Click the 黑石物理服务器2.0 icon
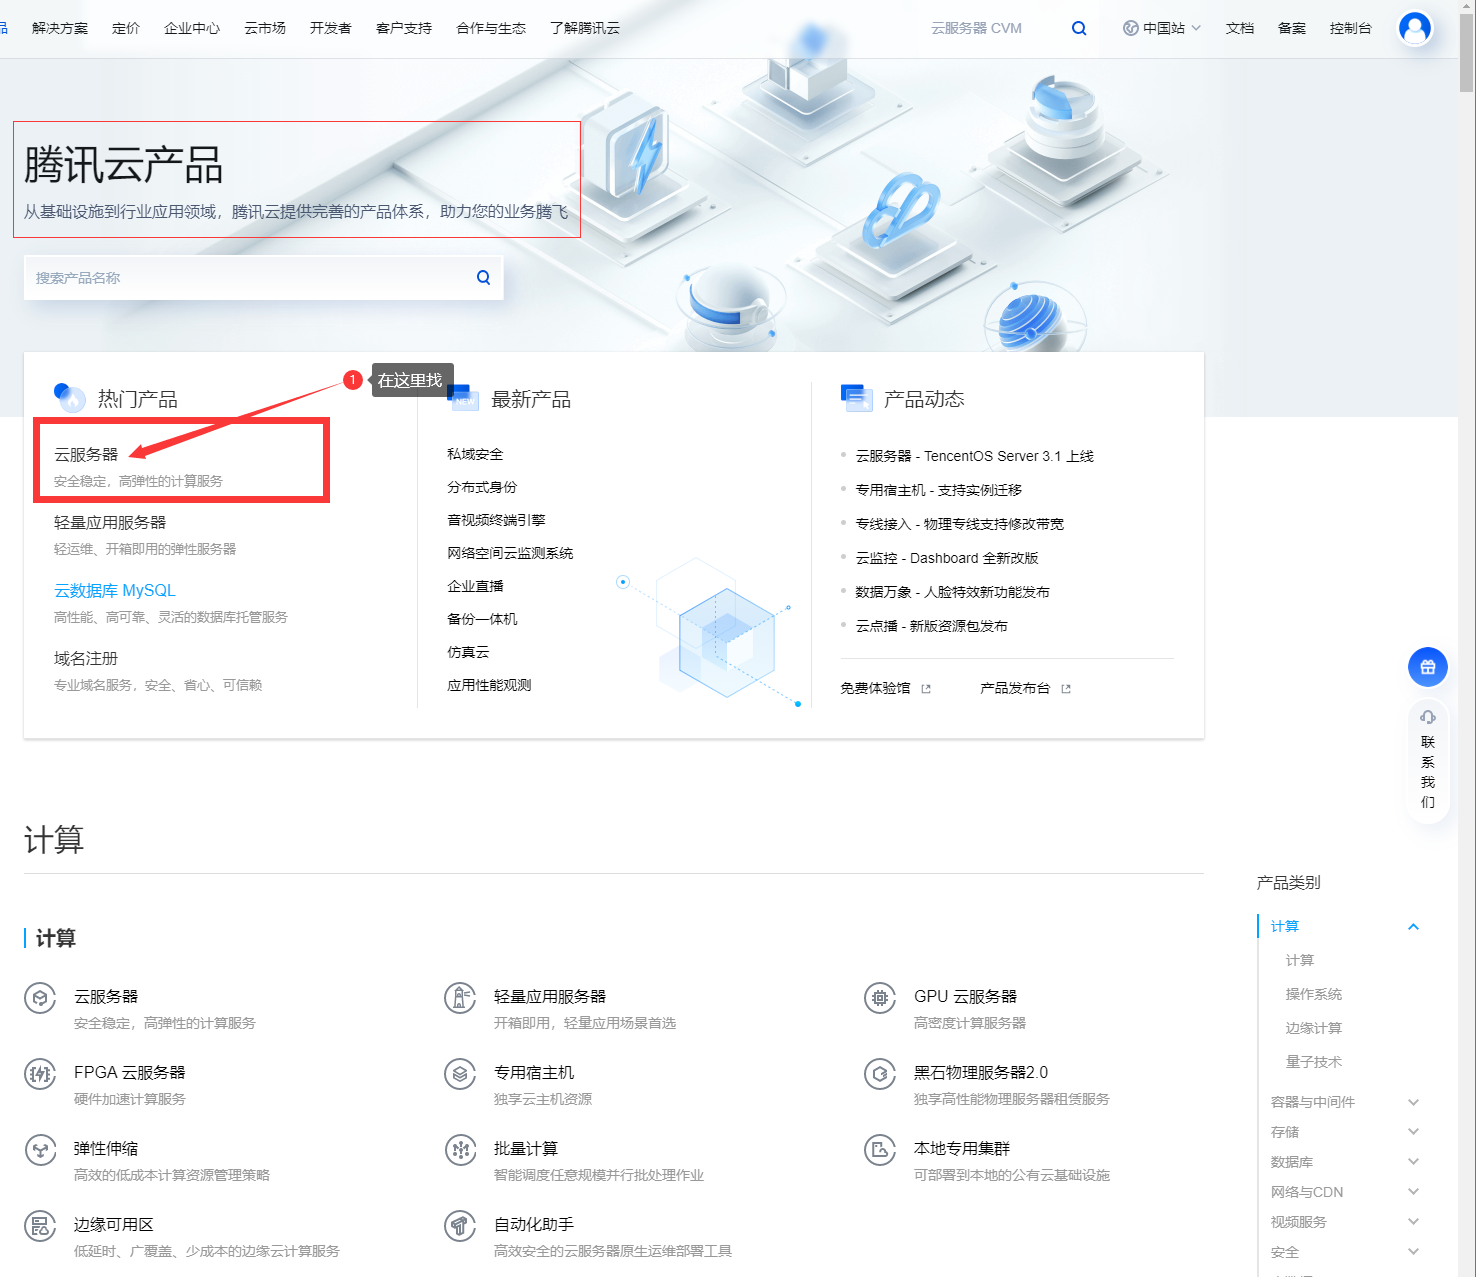This screenshot has width=1476, height=1277. click(x=880, y=1074)
